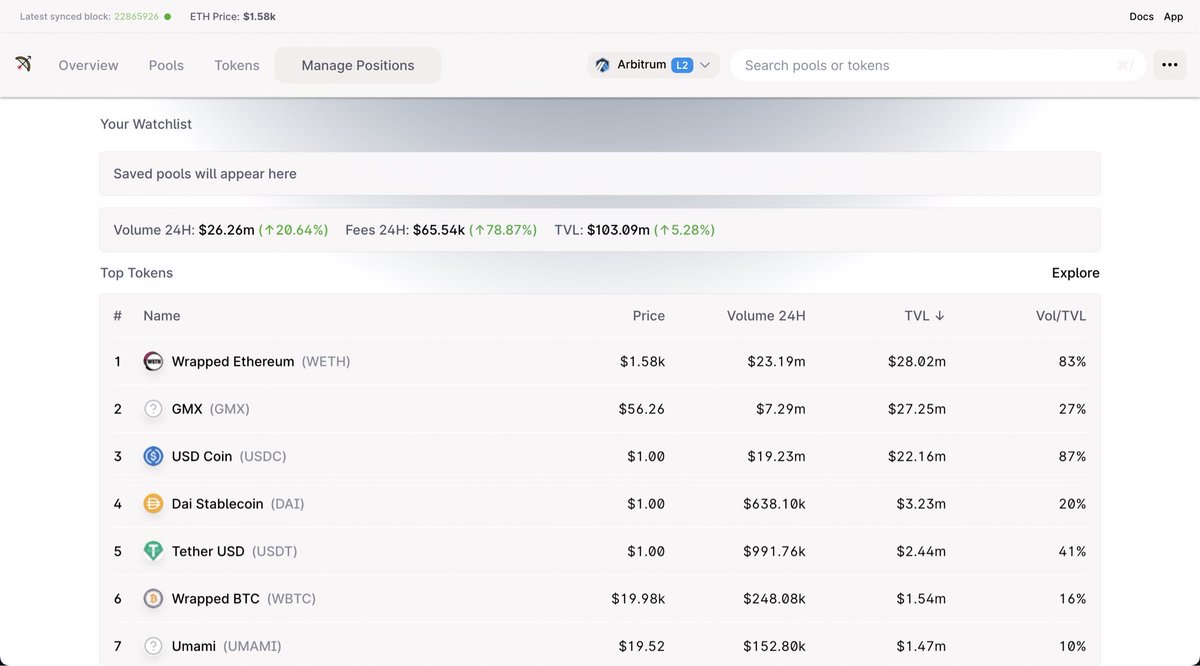Click the ETH Price $1.58k text
Screen dimensions: 1200x666
(x=233, y=17)
